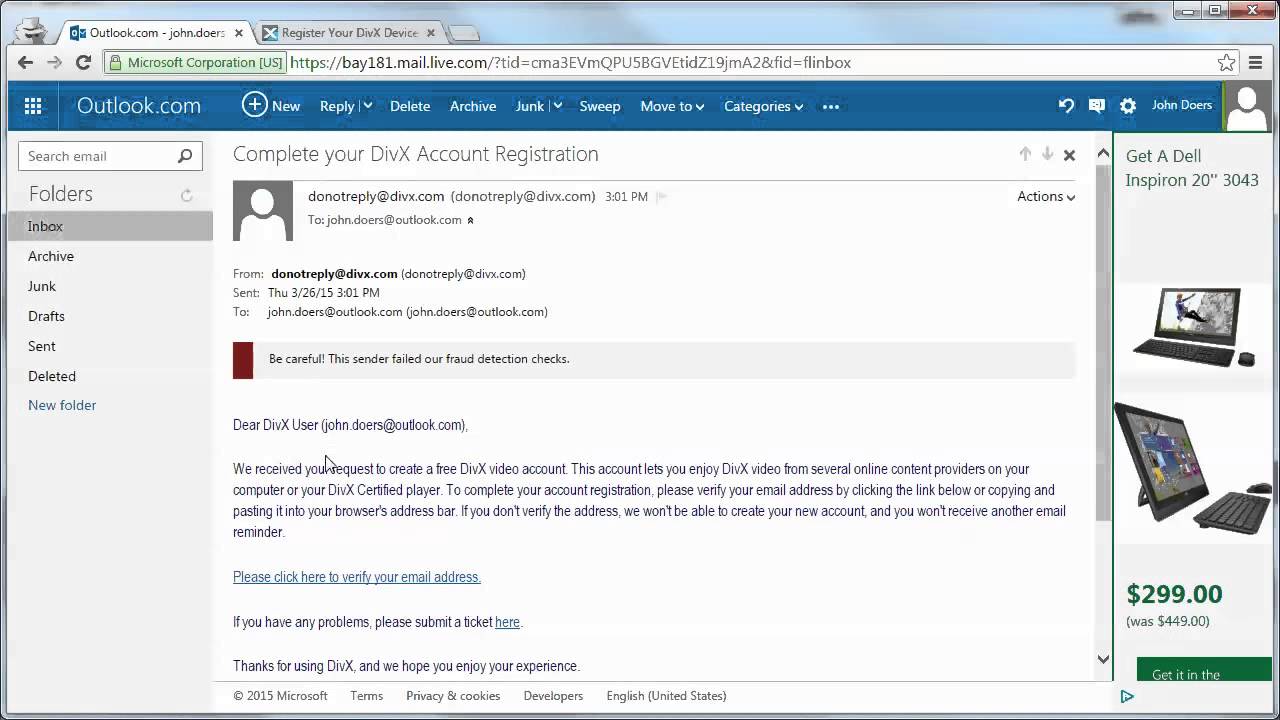Click the submit a ticket here link
Viewport: 1280px width, 720px height.
click(x=507, y=622)
